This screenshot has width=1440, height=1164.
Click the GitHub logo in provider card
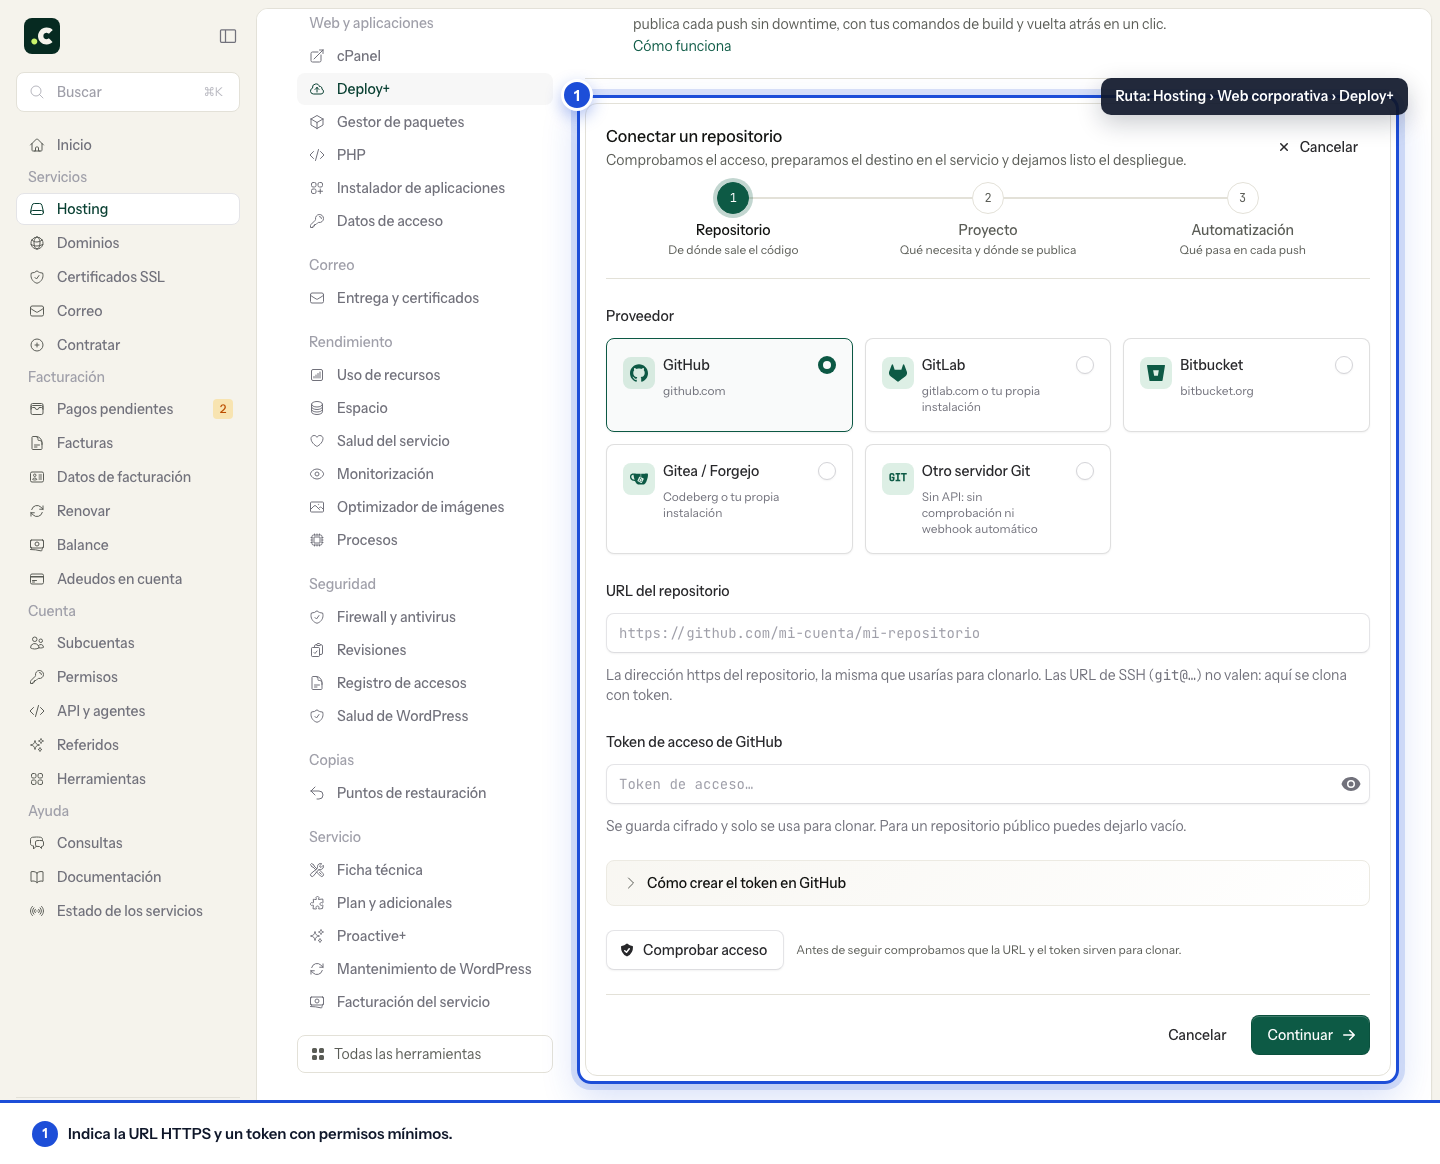click(639, 373)
